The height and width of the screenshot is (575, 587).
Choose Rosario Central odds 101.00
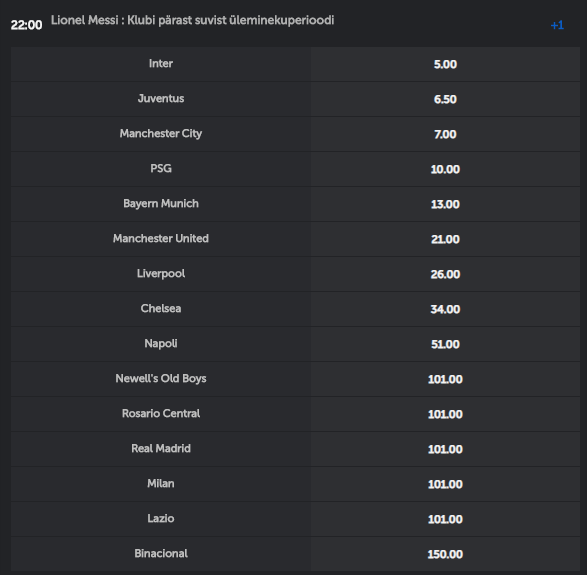445,414
